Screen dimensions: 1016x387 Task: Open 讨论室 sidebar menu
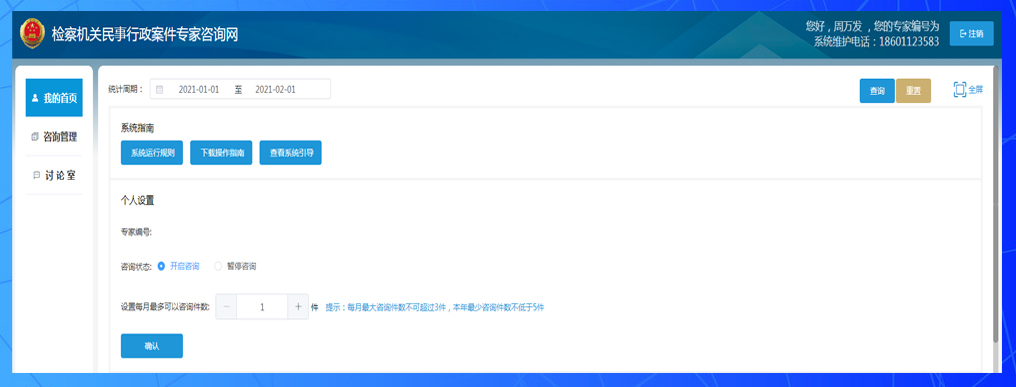[x=54, y=175]
